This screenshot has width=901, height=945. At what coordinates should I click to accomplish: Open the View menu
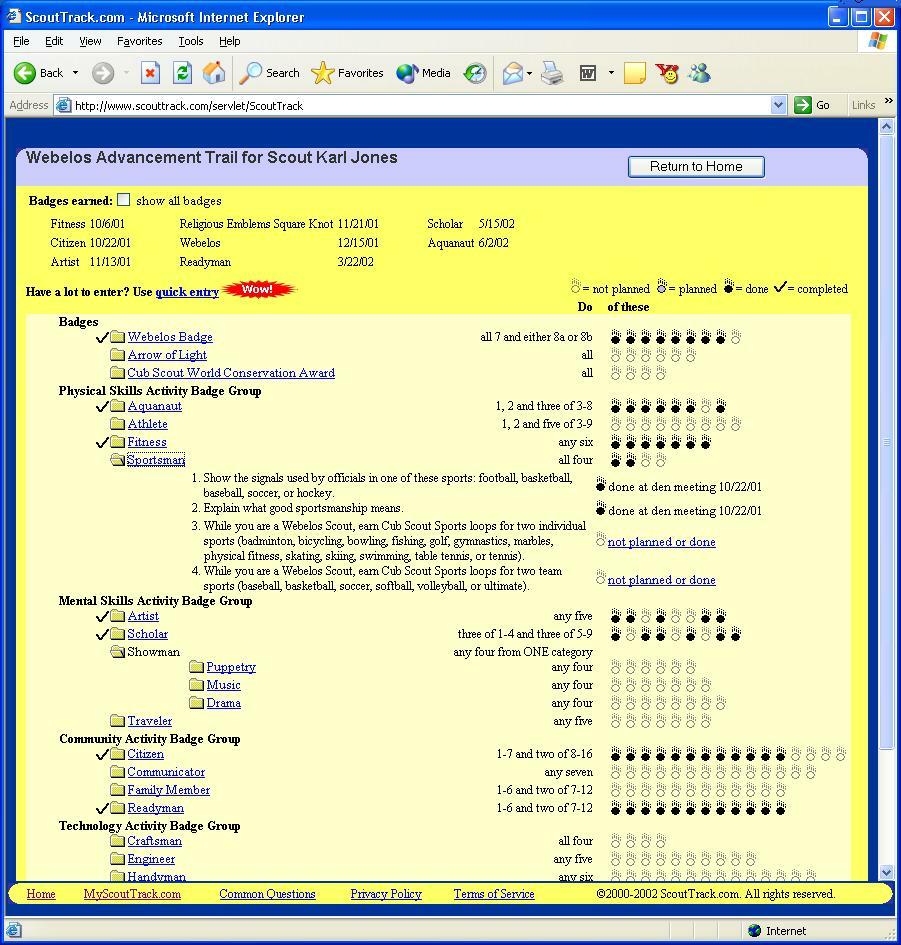90,41
